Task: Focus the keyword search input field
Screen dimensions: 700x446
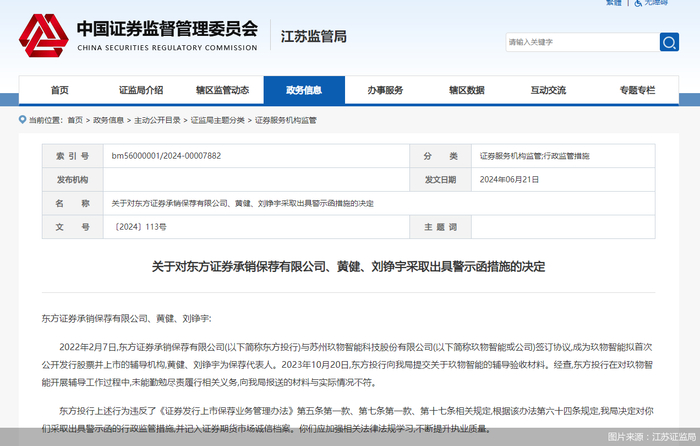Action: [583, 42]
